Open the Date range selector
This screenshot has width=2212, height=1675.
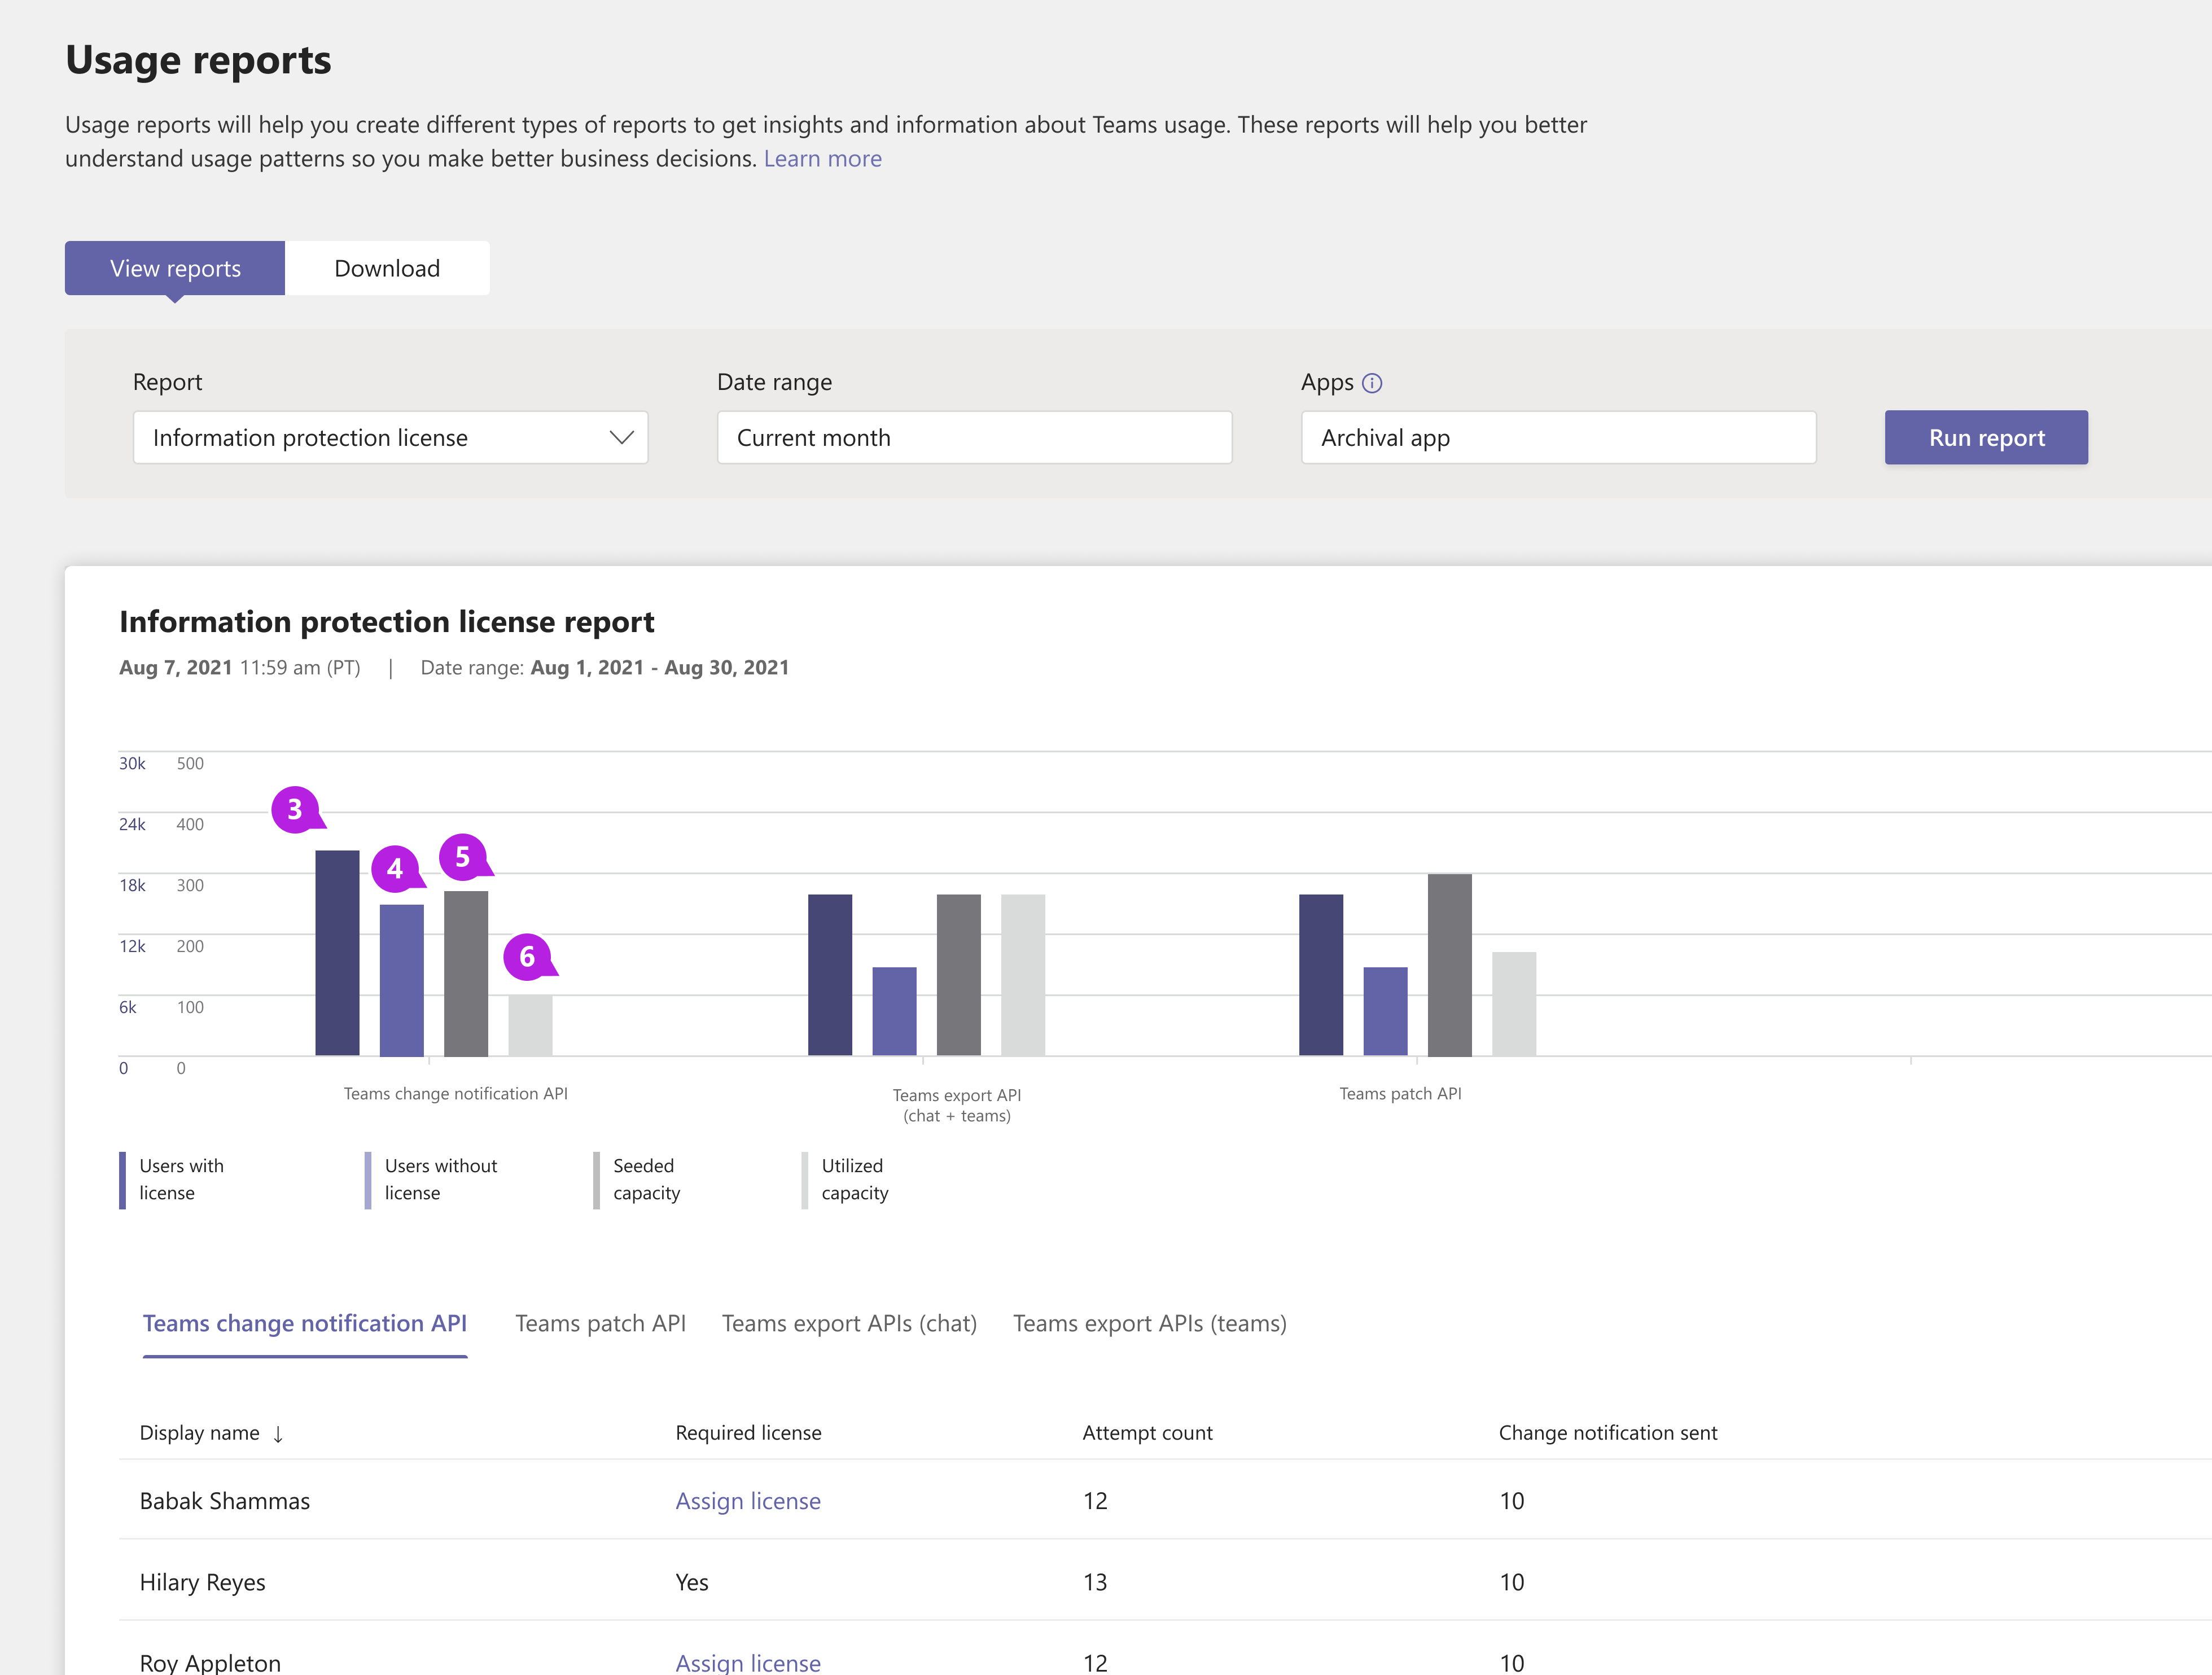click(x=973, y=436)
